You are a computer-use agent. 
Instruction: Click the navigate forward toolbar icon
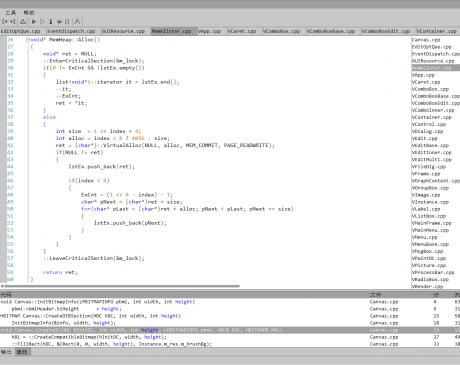click(x=13, y=22)
